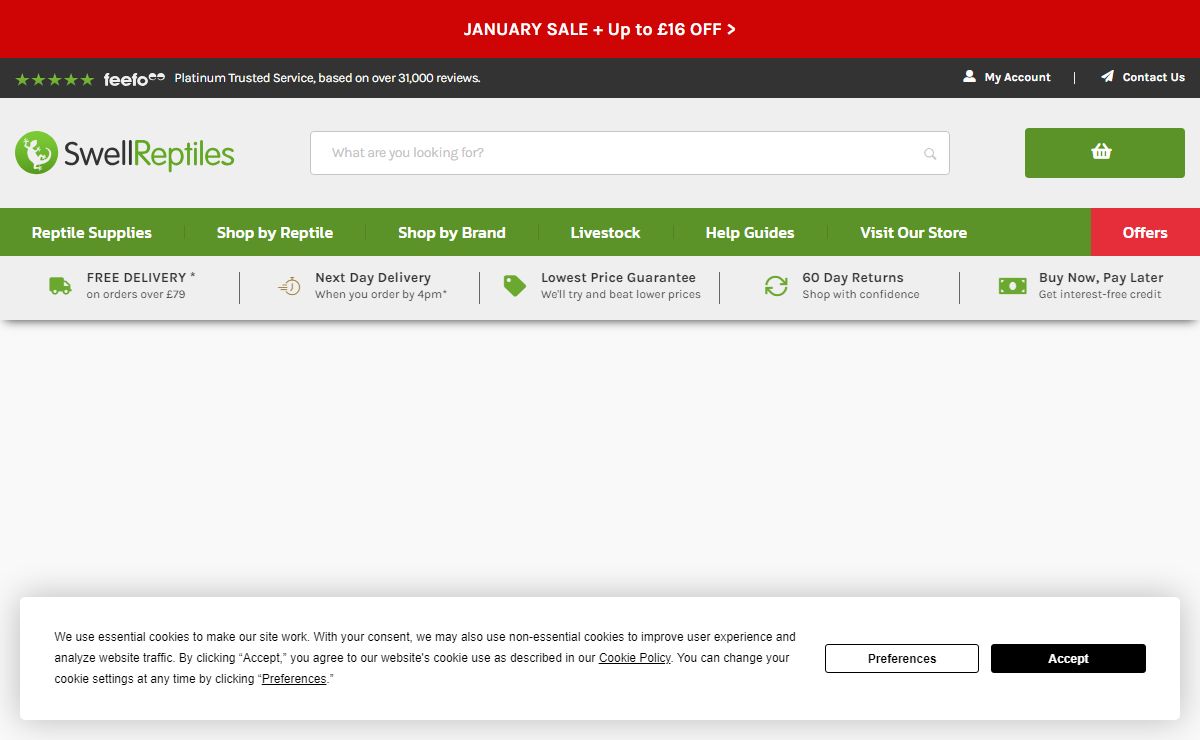Click 'We'll try and beat lower prices' text

tap(621, 294)
